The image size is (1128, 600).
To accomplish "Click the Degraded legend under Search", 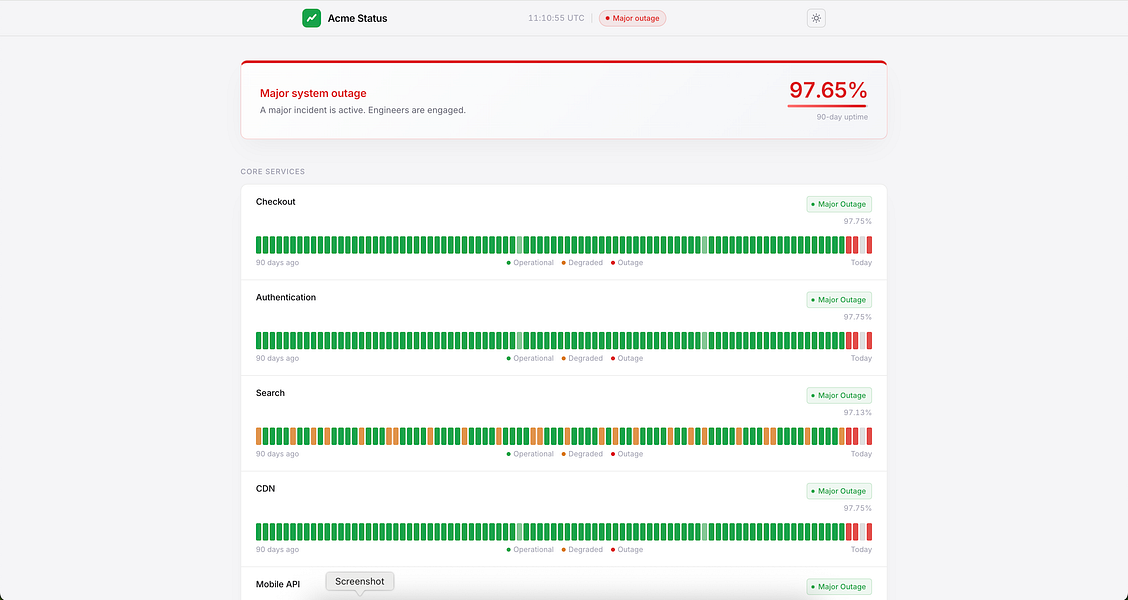I will click(x=582, y=454).
